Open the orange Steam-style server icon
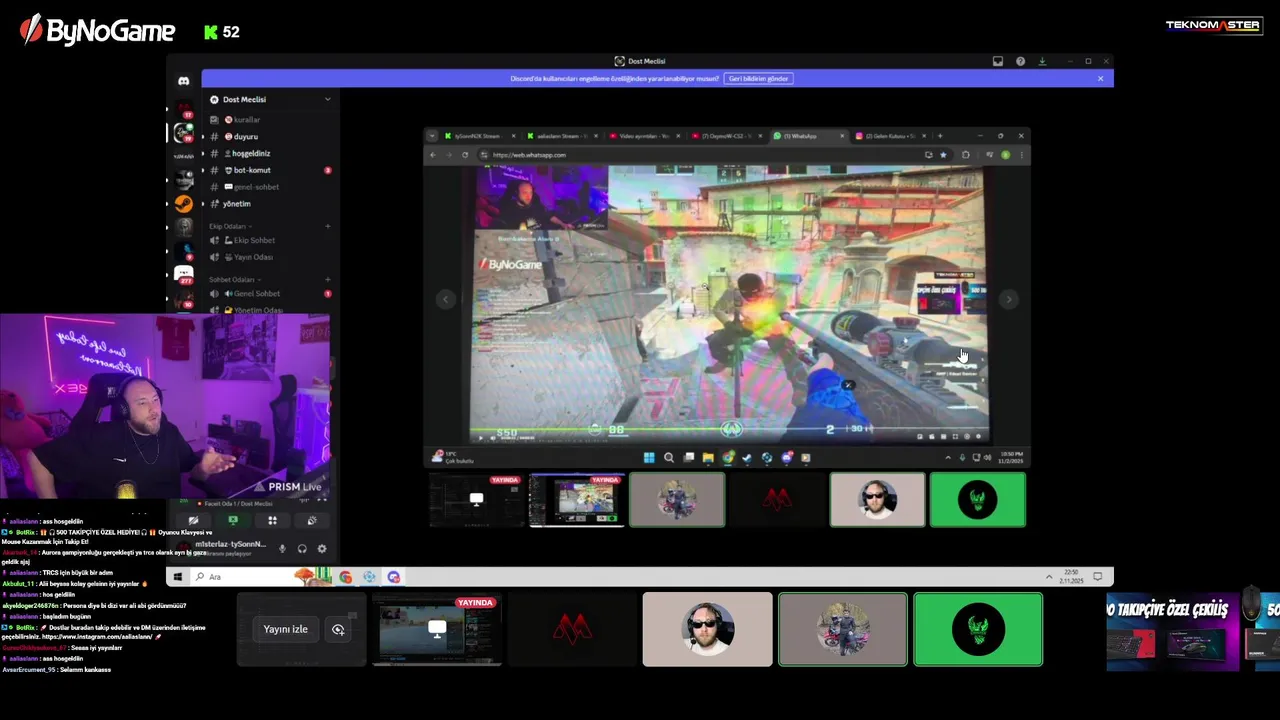The image size is (1280, 720). tap(183, 204)
